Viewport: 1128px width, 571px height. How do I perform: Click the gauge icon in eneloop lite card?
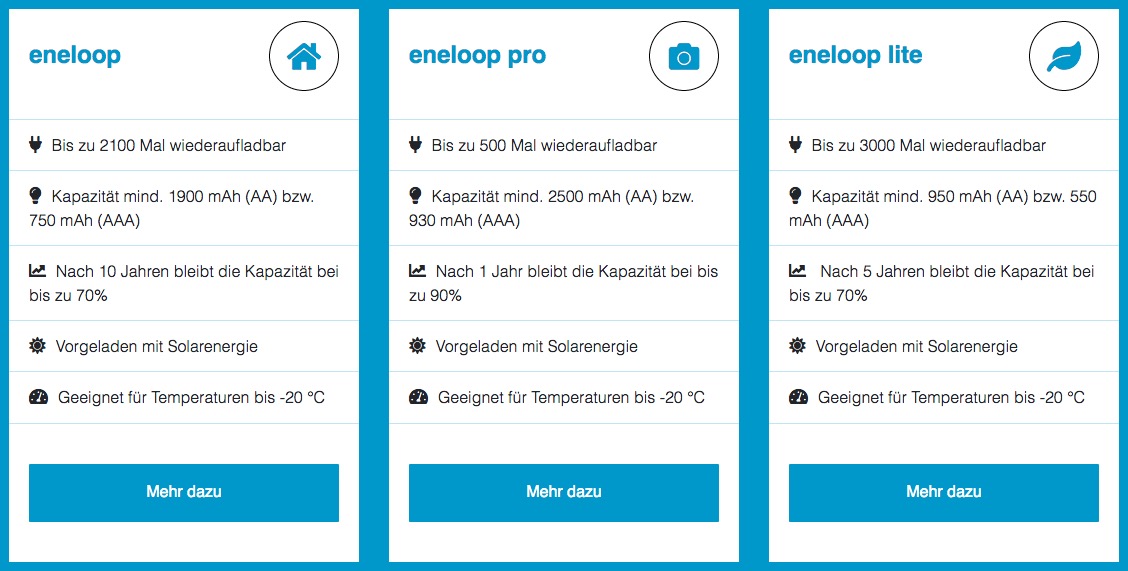point(798,397)
